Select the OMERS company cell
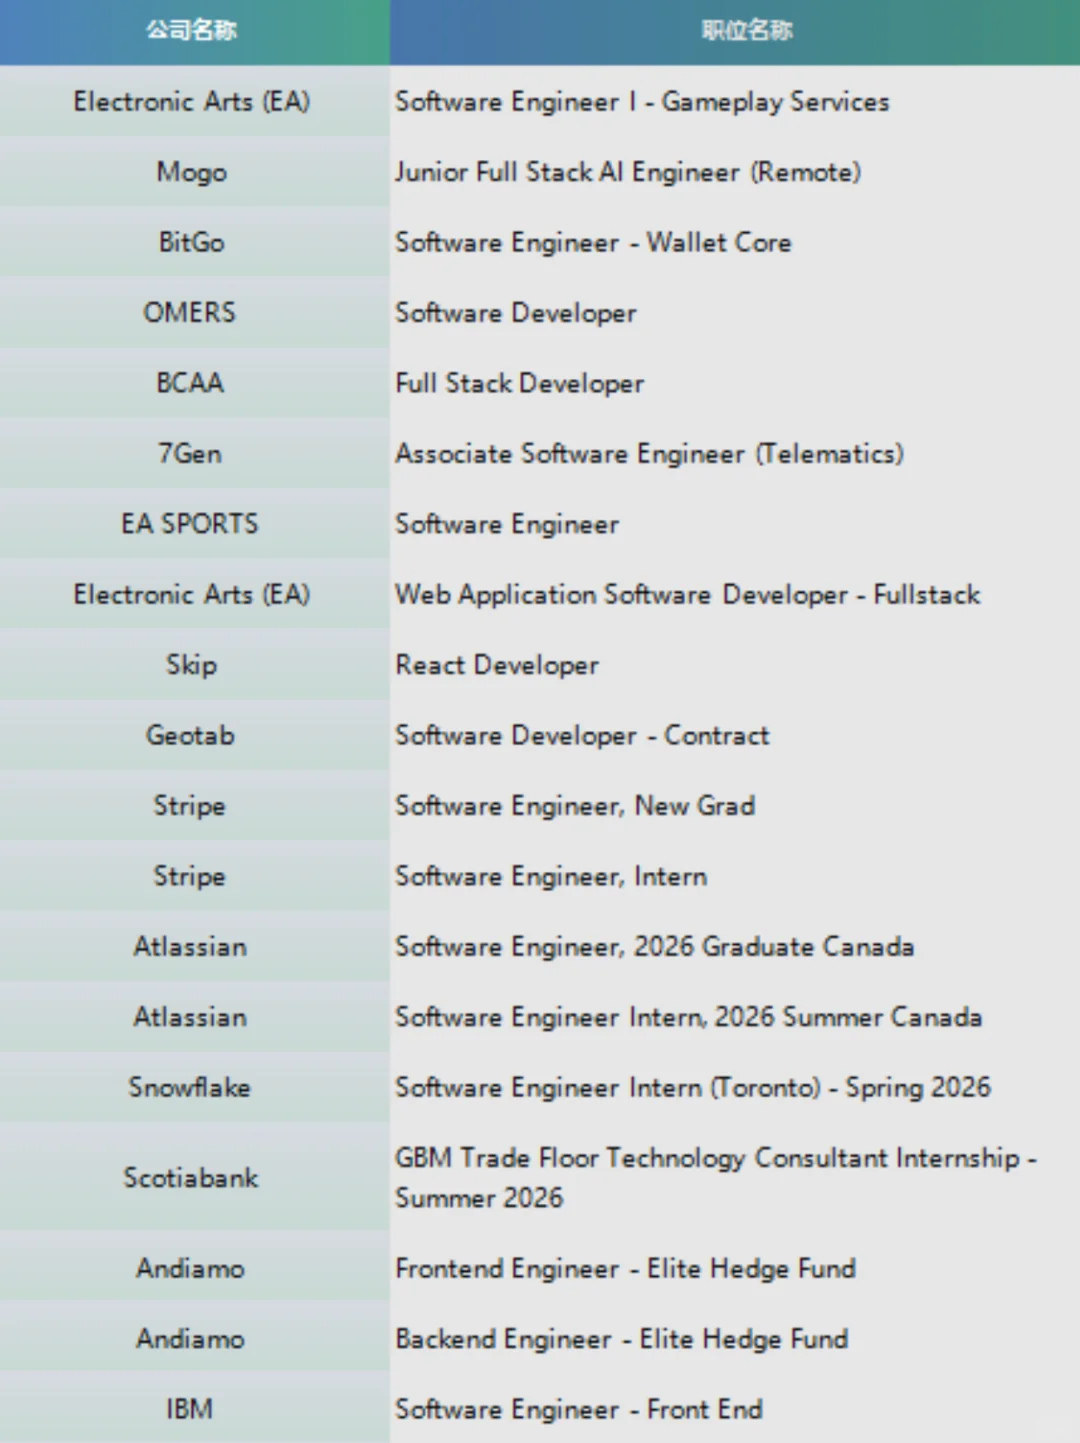The image size is (1080, 1443). pyautogui.click(x=190, y=313)
